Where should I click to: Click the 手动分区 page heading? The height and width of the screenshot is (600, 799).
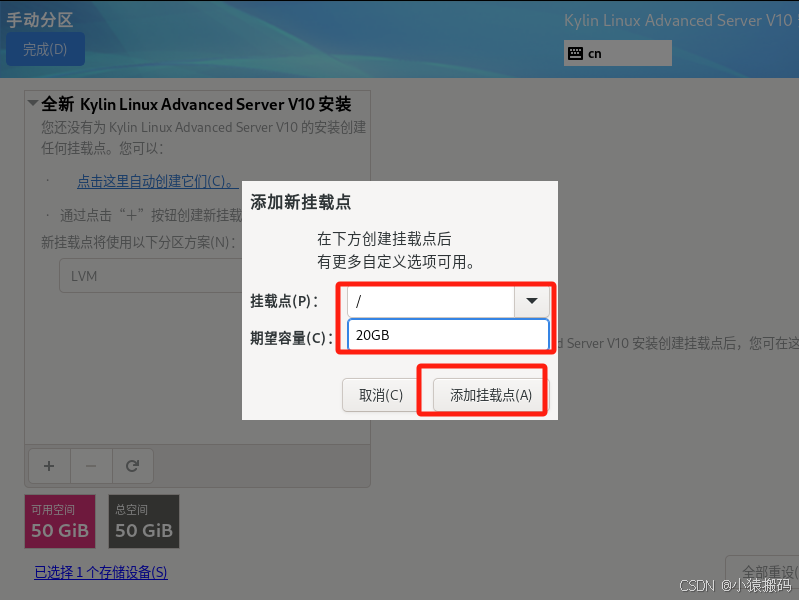(40, 20)
